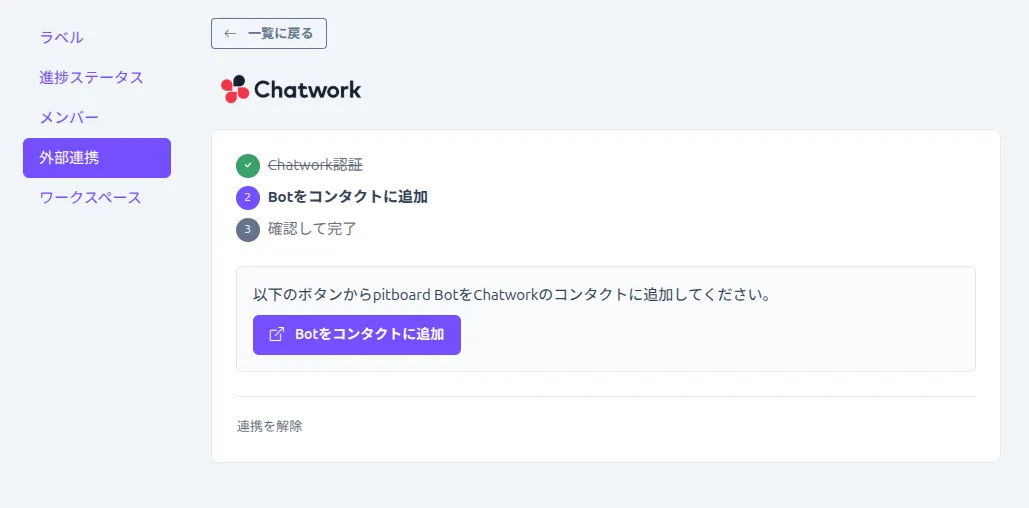Click the 一覧に戻る back button
The height and width of the screenshot is (508, 1029).
tap(269, 33)
